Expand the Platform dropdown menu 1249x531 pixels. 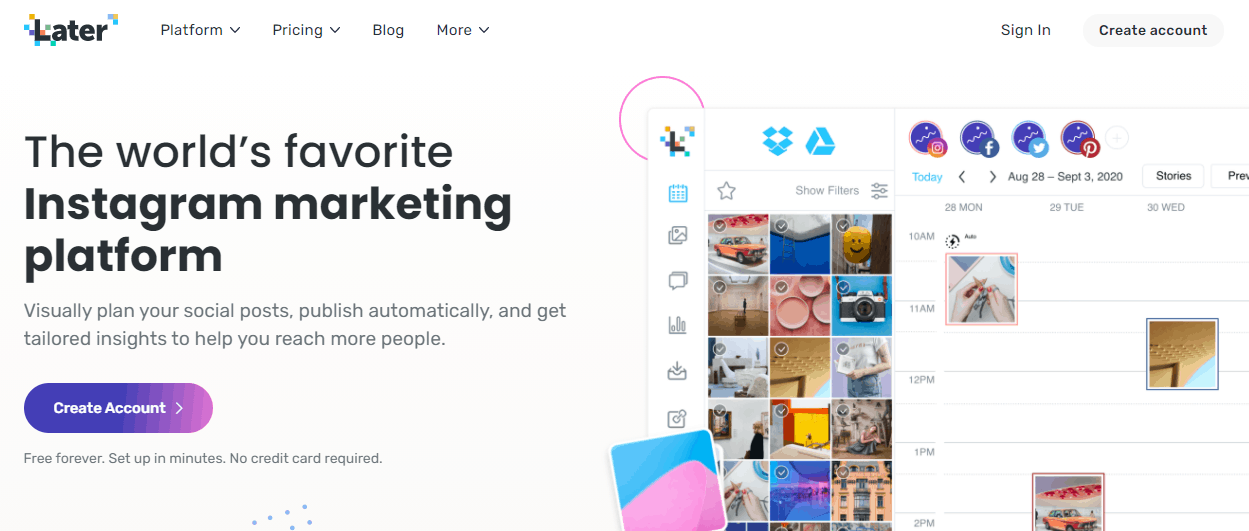[200, 30]
